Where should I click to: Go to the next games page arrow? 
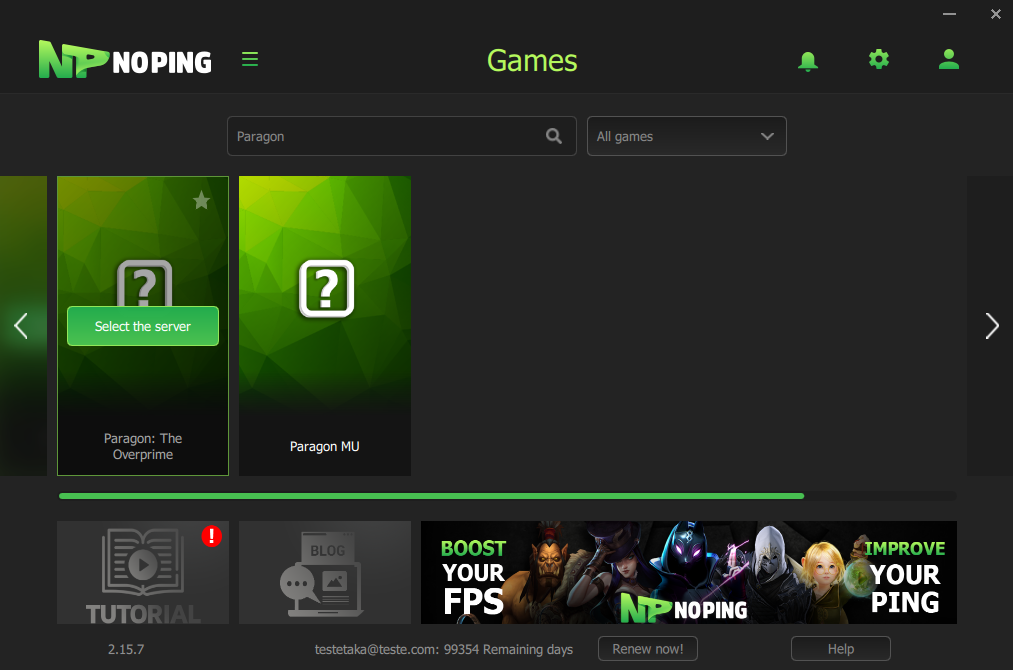992,326
